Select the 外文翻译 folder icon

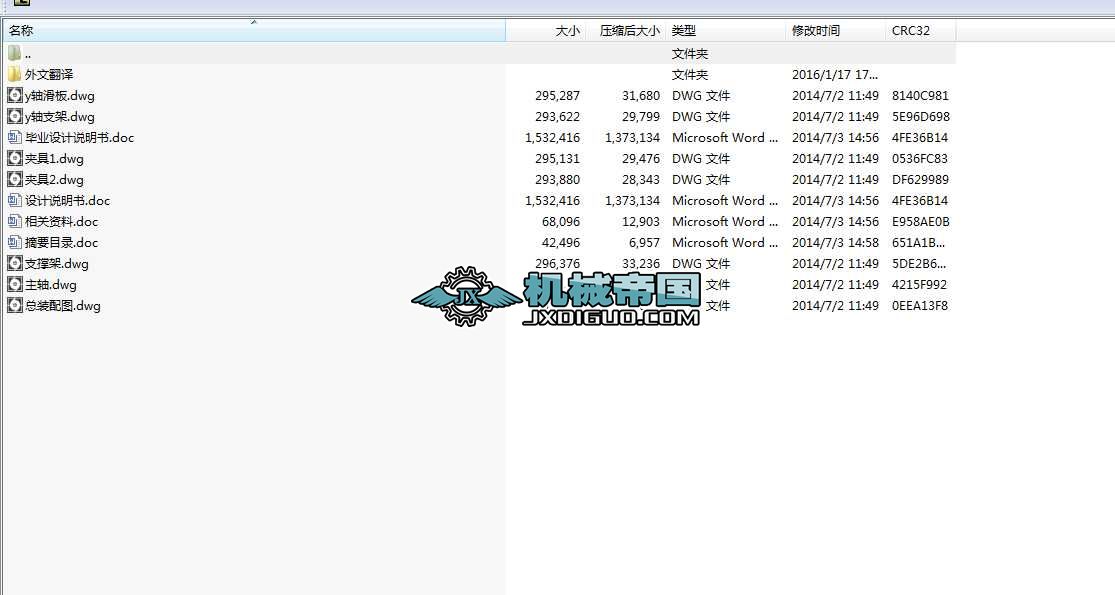point(14,74)
